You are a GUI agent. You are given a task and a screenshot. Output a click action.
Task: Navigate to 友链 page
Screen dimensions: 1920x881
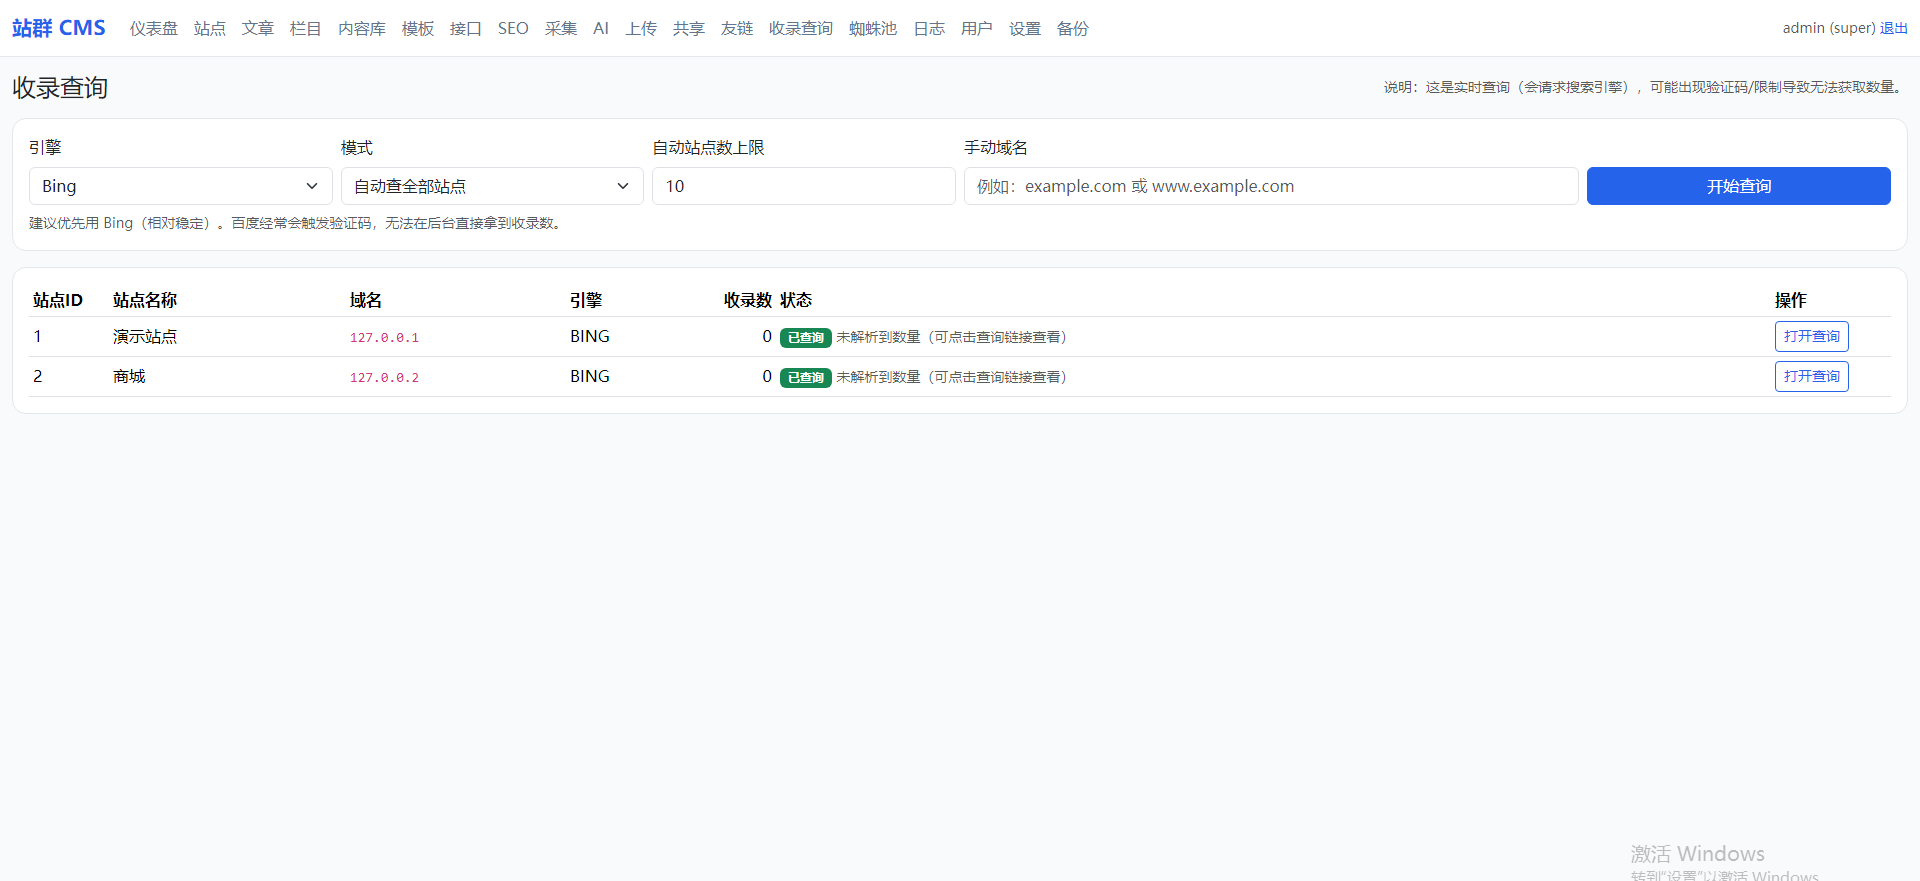click(737, 29)
